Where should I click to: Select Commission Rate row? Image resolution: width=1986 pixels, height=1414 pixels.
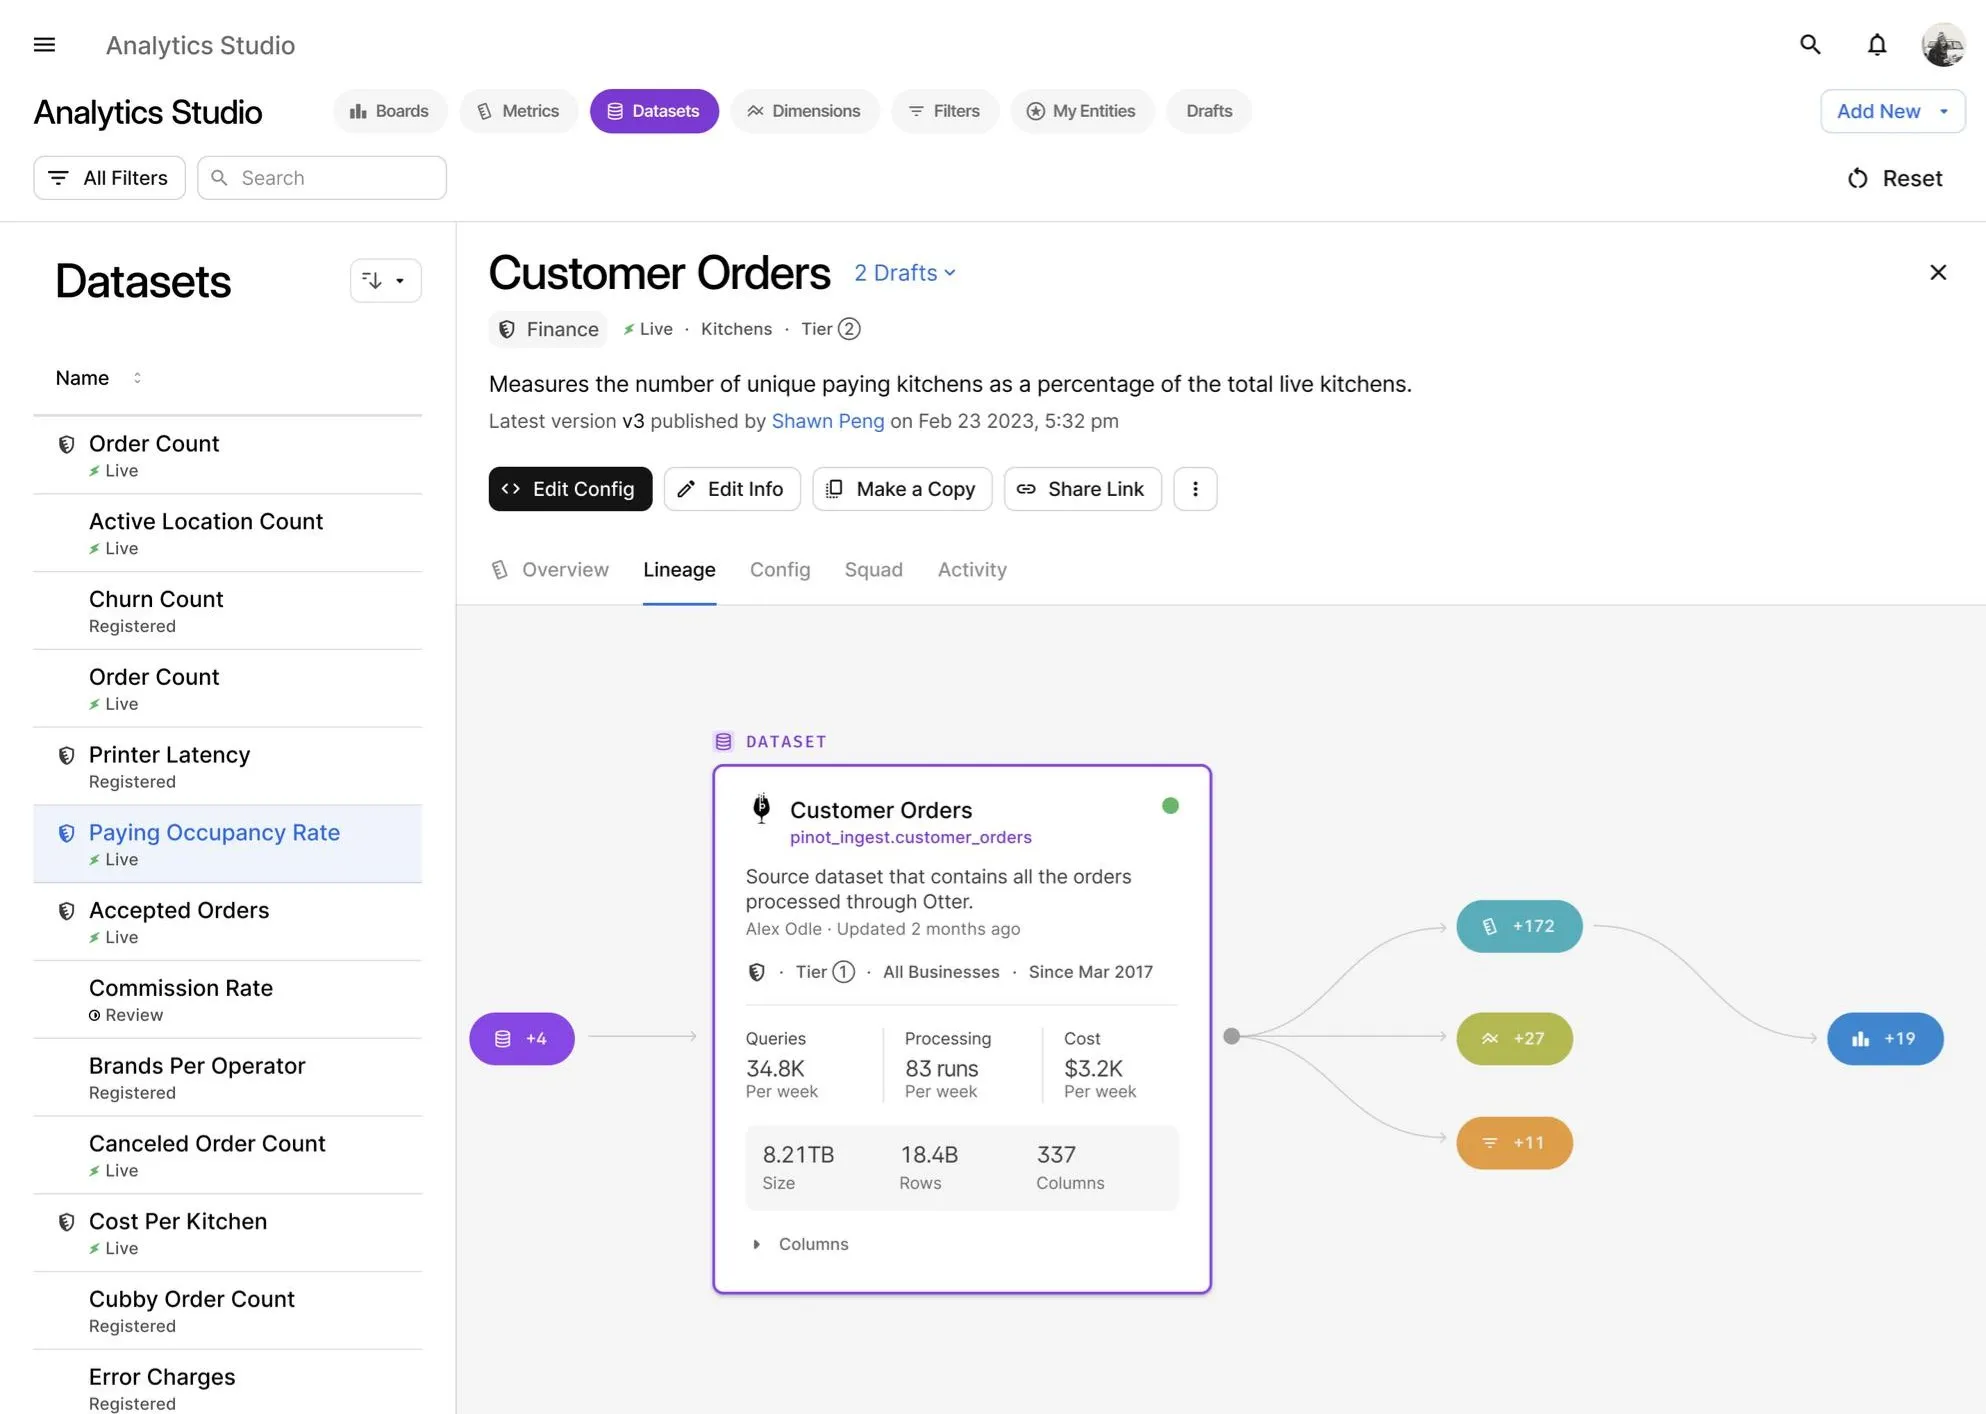point(227,1000)
